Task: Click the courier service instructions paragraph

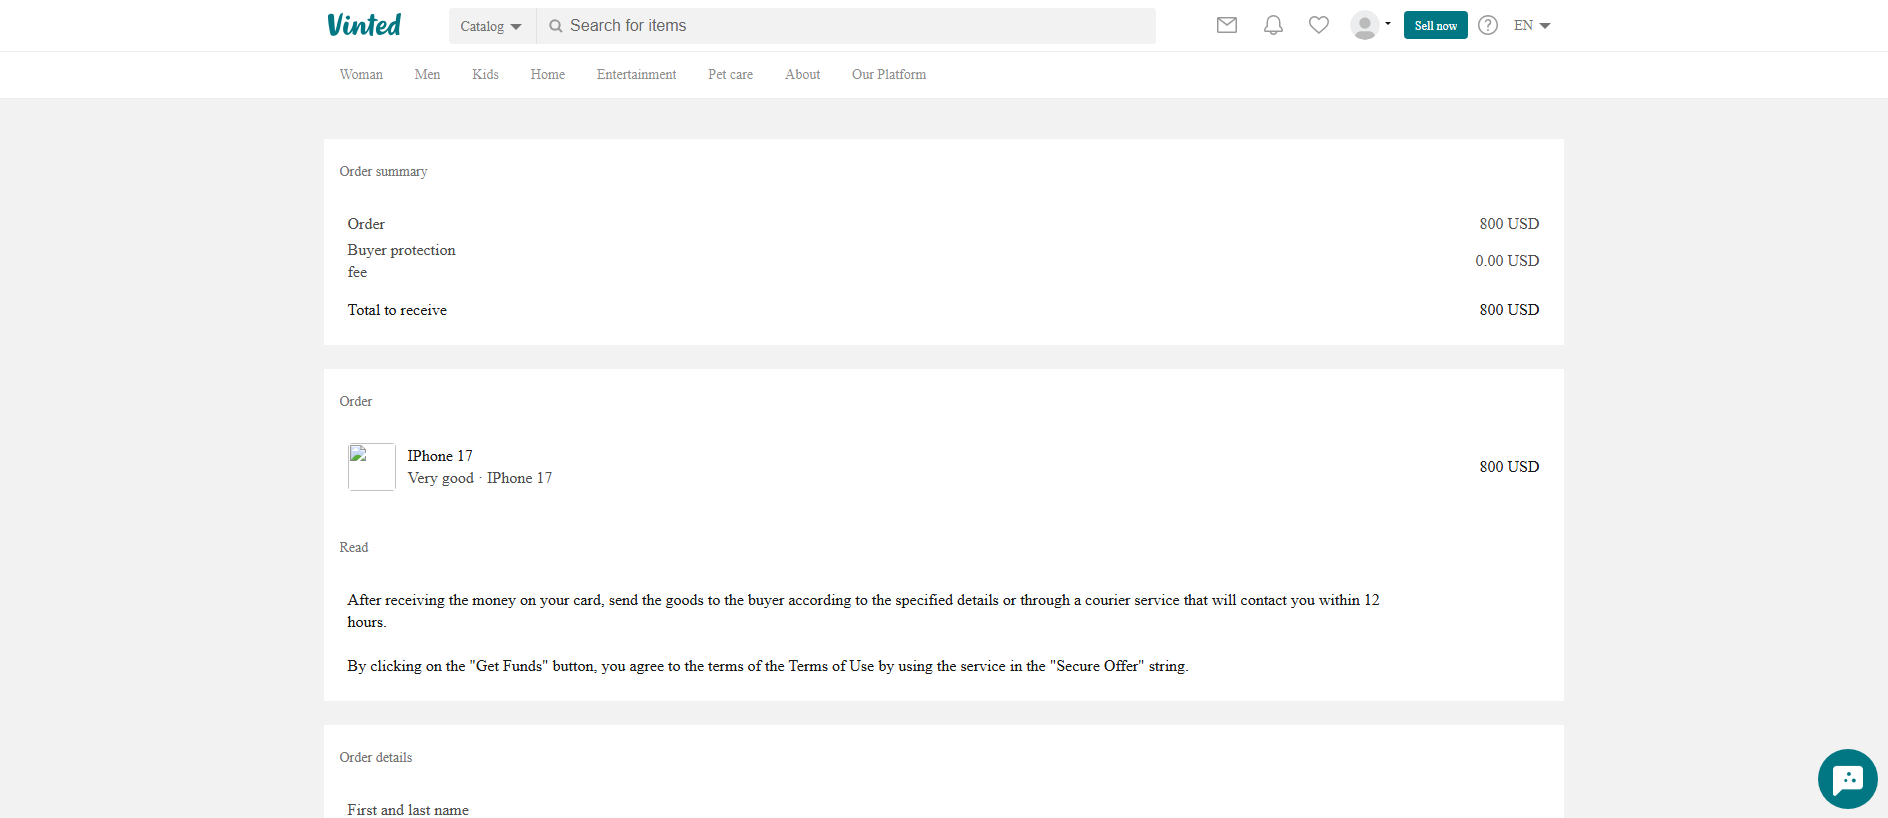Action: tap(864, 611)
